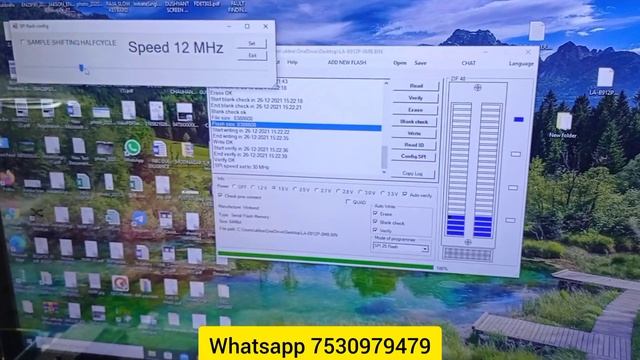Click the log scrollbar down arrow
The width and height of the screenshot is (640, 360).
click(384, 173)
